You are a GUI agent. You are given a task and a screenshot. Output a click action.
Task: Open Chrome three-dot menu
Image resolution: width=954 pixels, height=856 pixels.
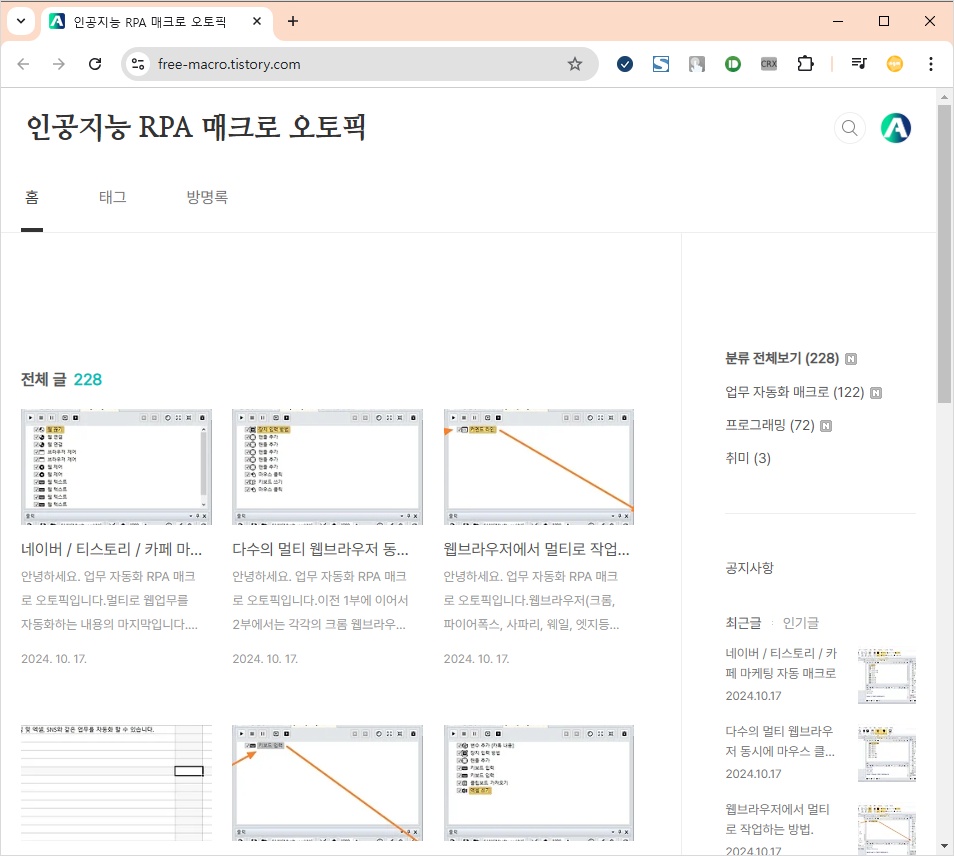pyautogui.click(x=930, y=64)
